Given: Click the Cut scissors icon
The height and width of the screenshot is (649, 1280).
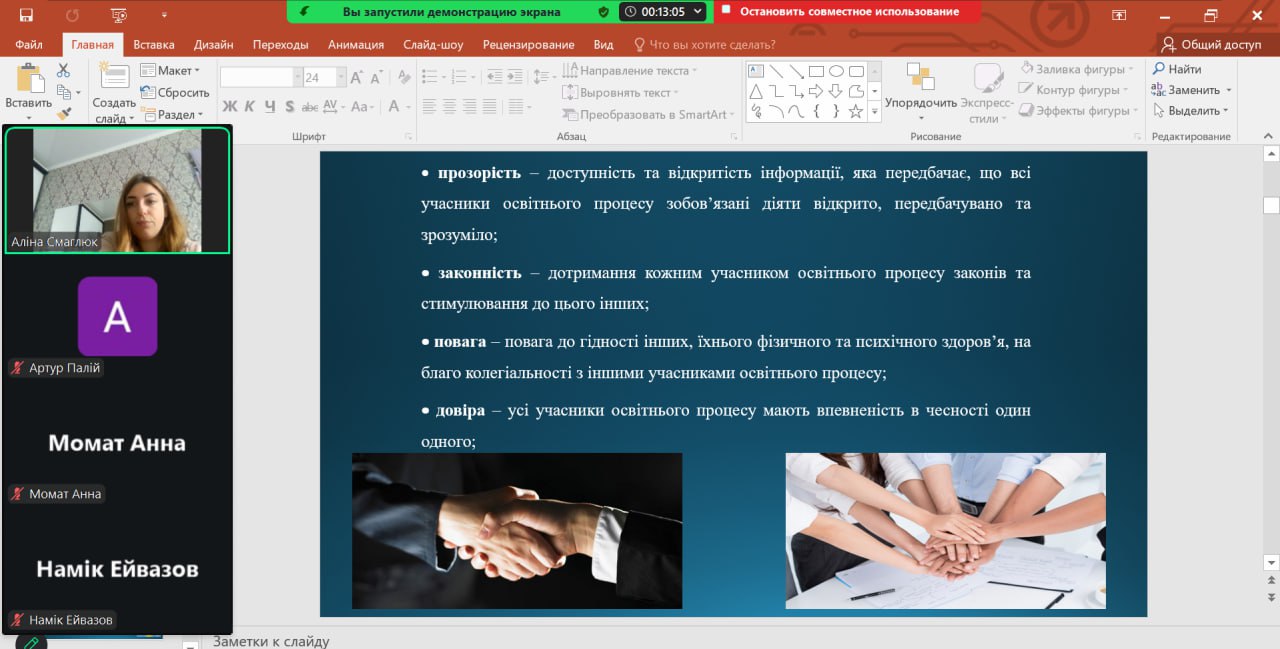Looking at the screenshot, I should (x=63, y=71).
